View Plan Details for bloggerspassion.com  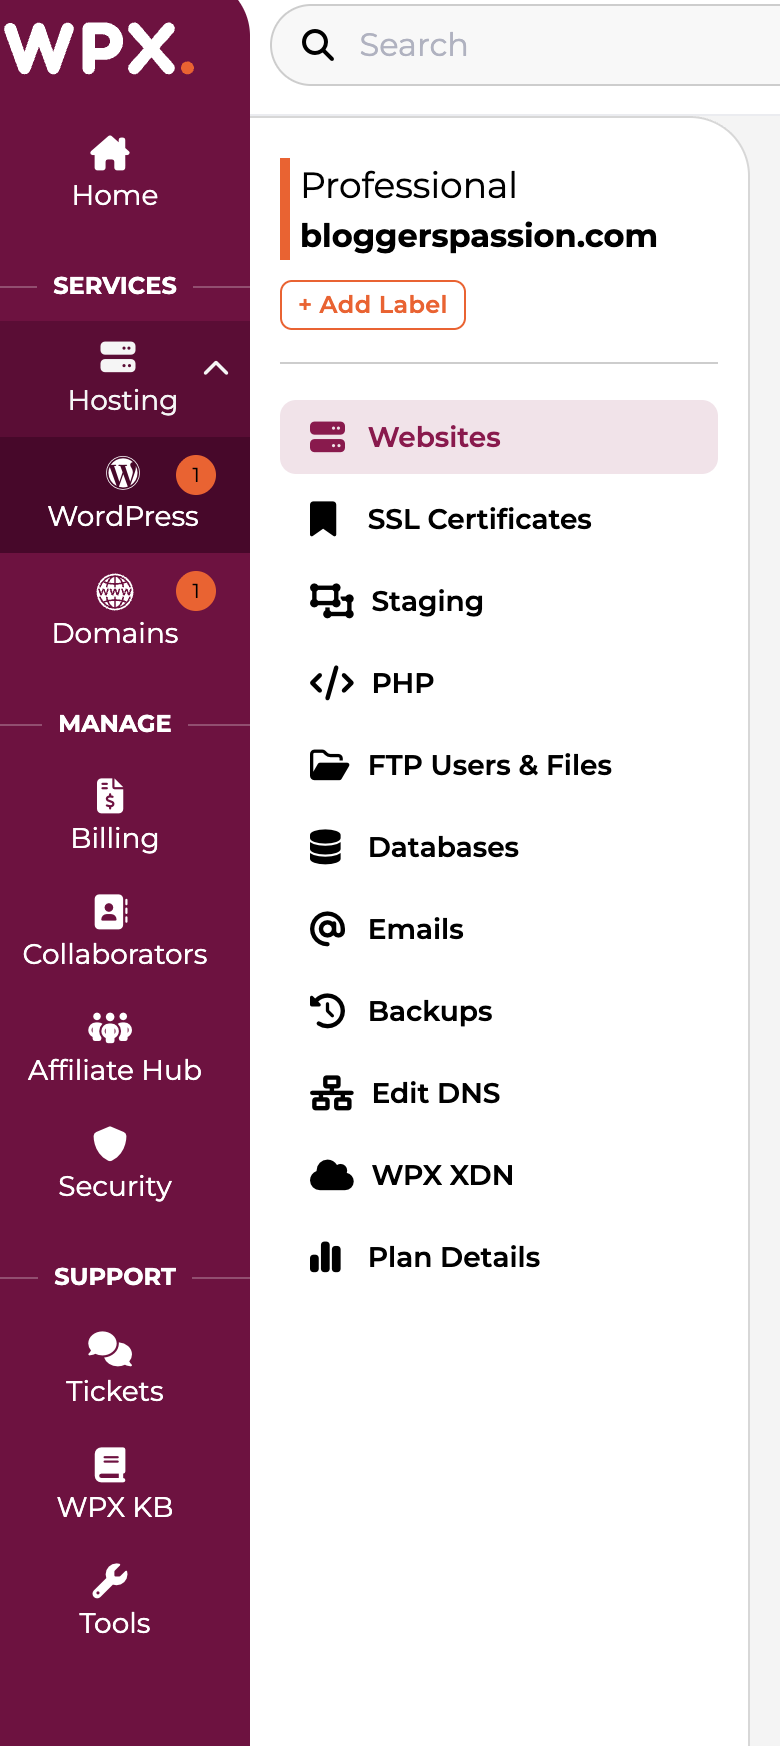pyautogui.click(x=453, y=1257)
